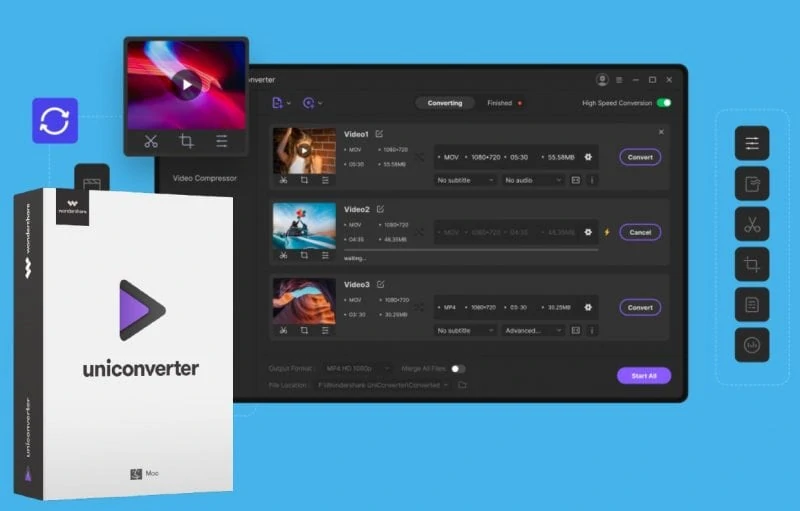Screen dimensions: 800x511
Task: Click the adjustment sliders tool on right panel
Action: (x=752, y=143)
